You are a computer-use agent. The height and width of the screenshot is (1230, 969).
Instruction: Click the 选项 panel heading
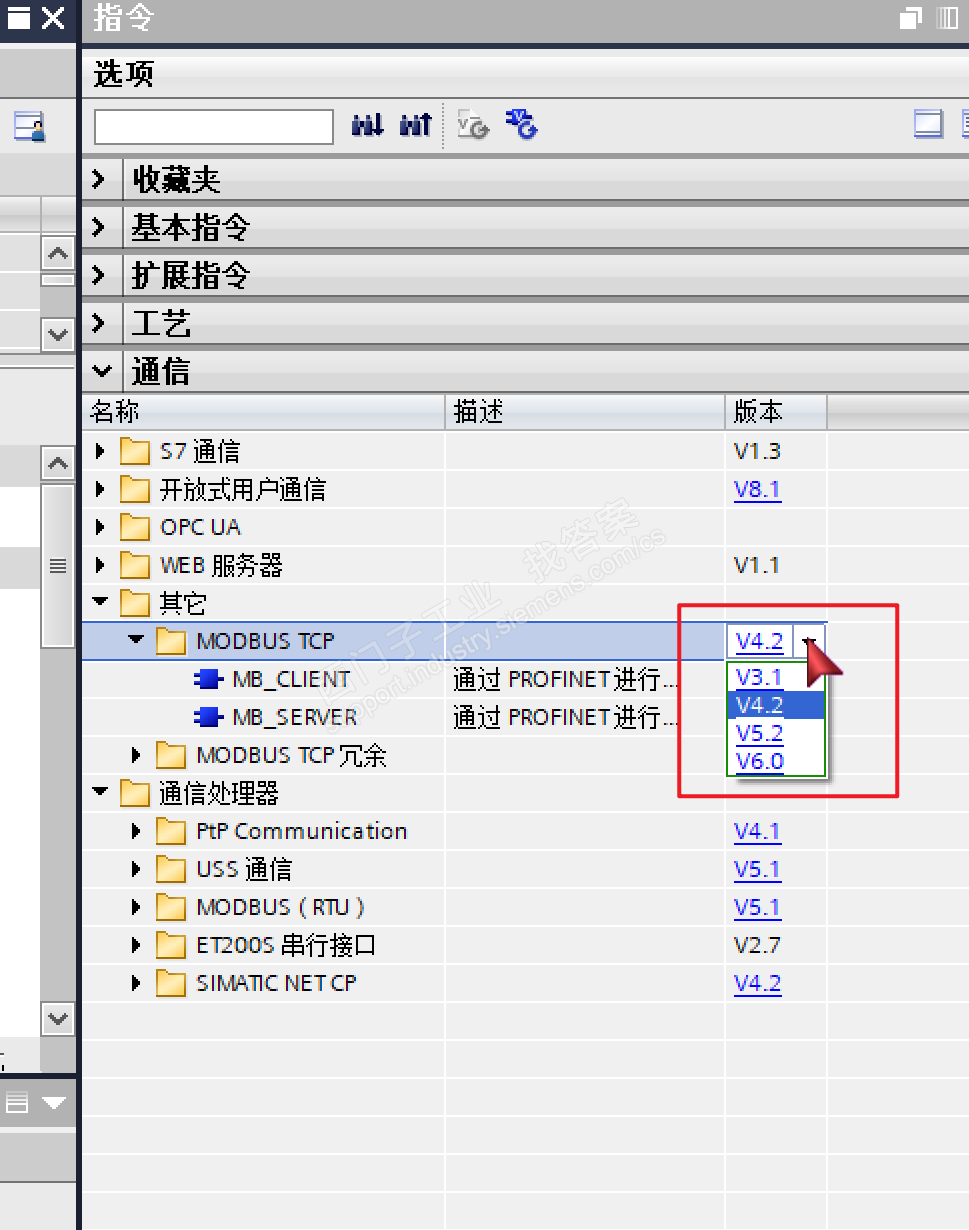point(124,73)
